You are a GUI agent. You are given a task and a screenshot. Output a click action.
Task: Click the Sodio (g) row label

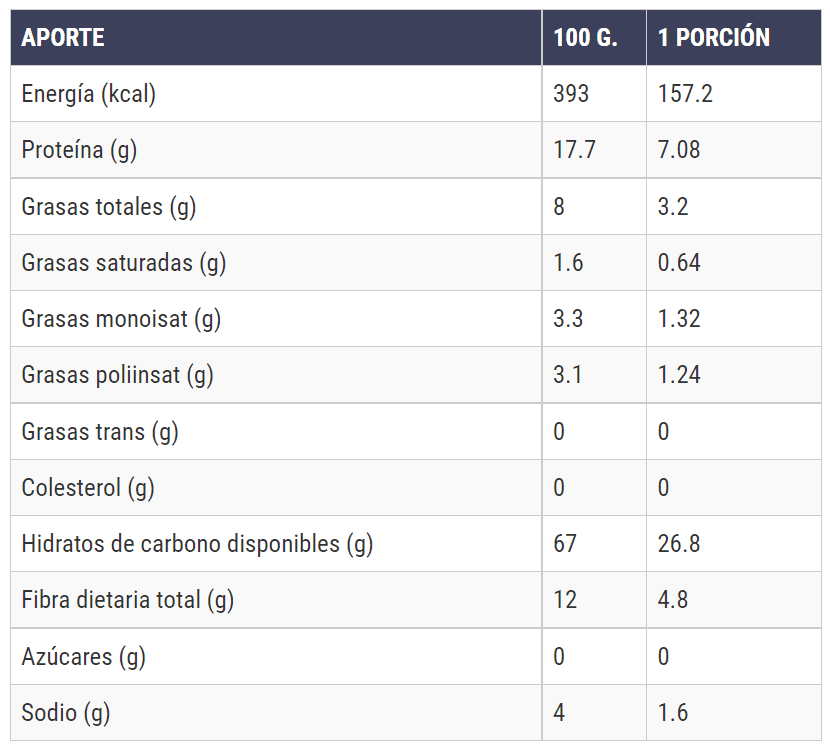coord(66,713)
